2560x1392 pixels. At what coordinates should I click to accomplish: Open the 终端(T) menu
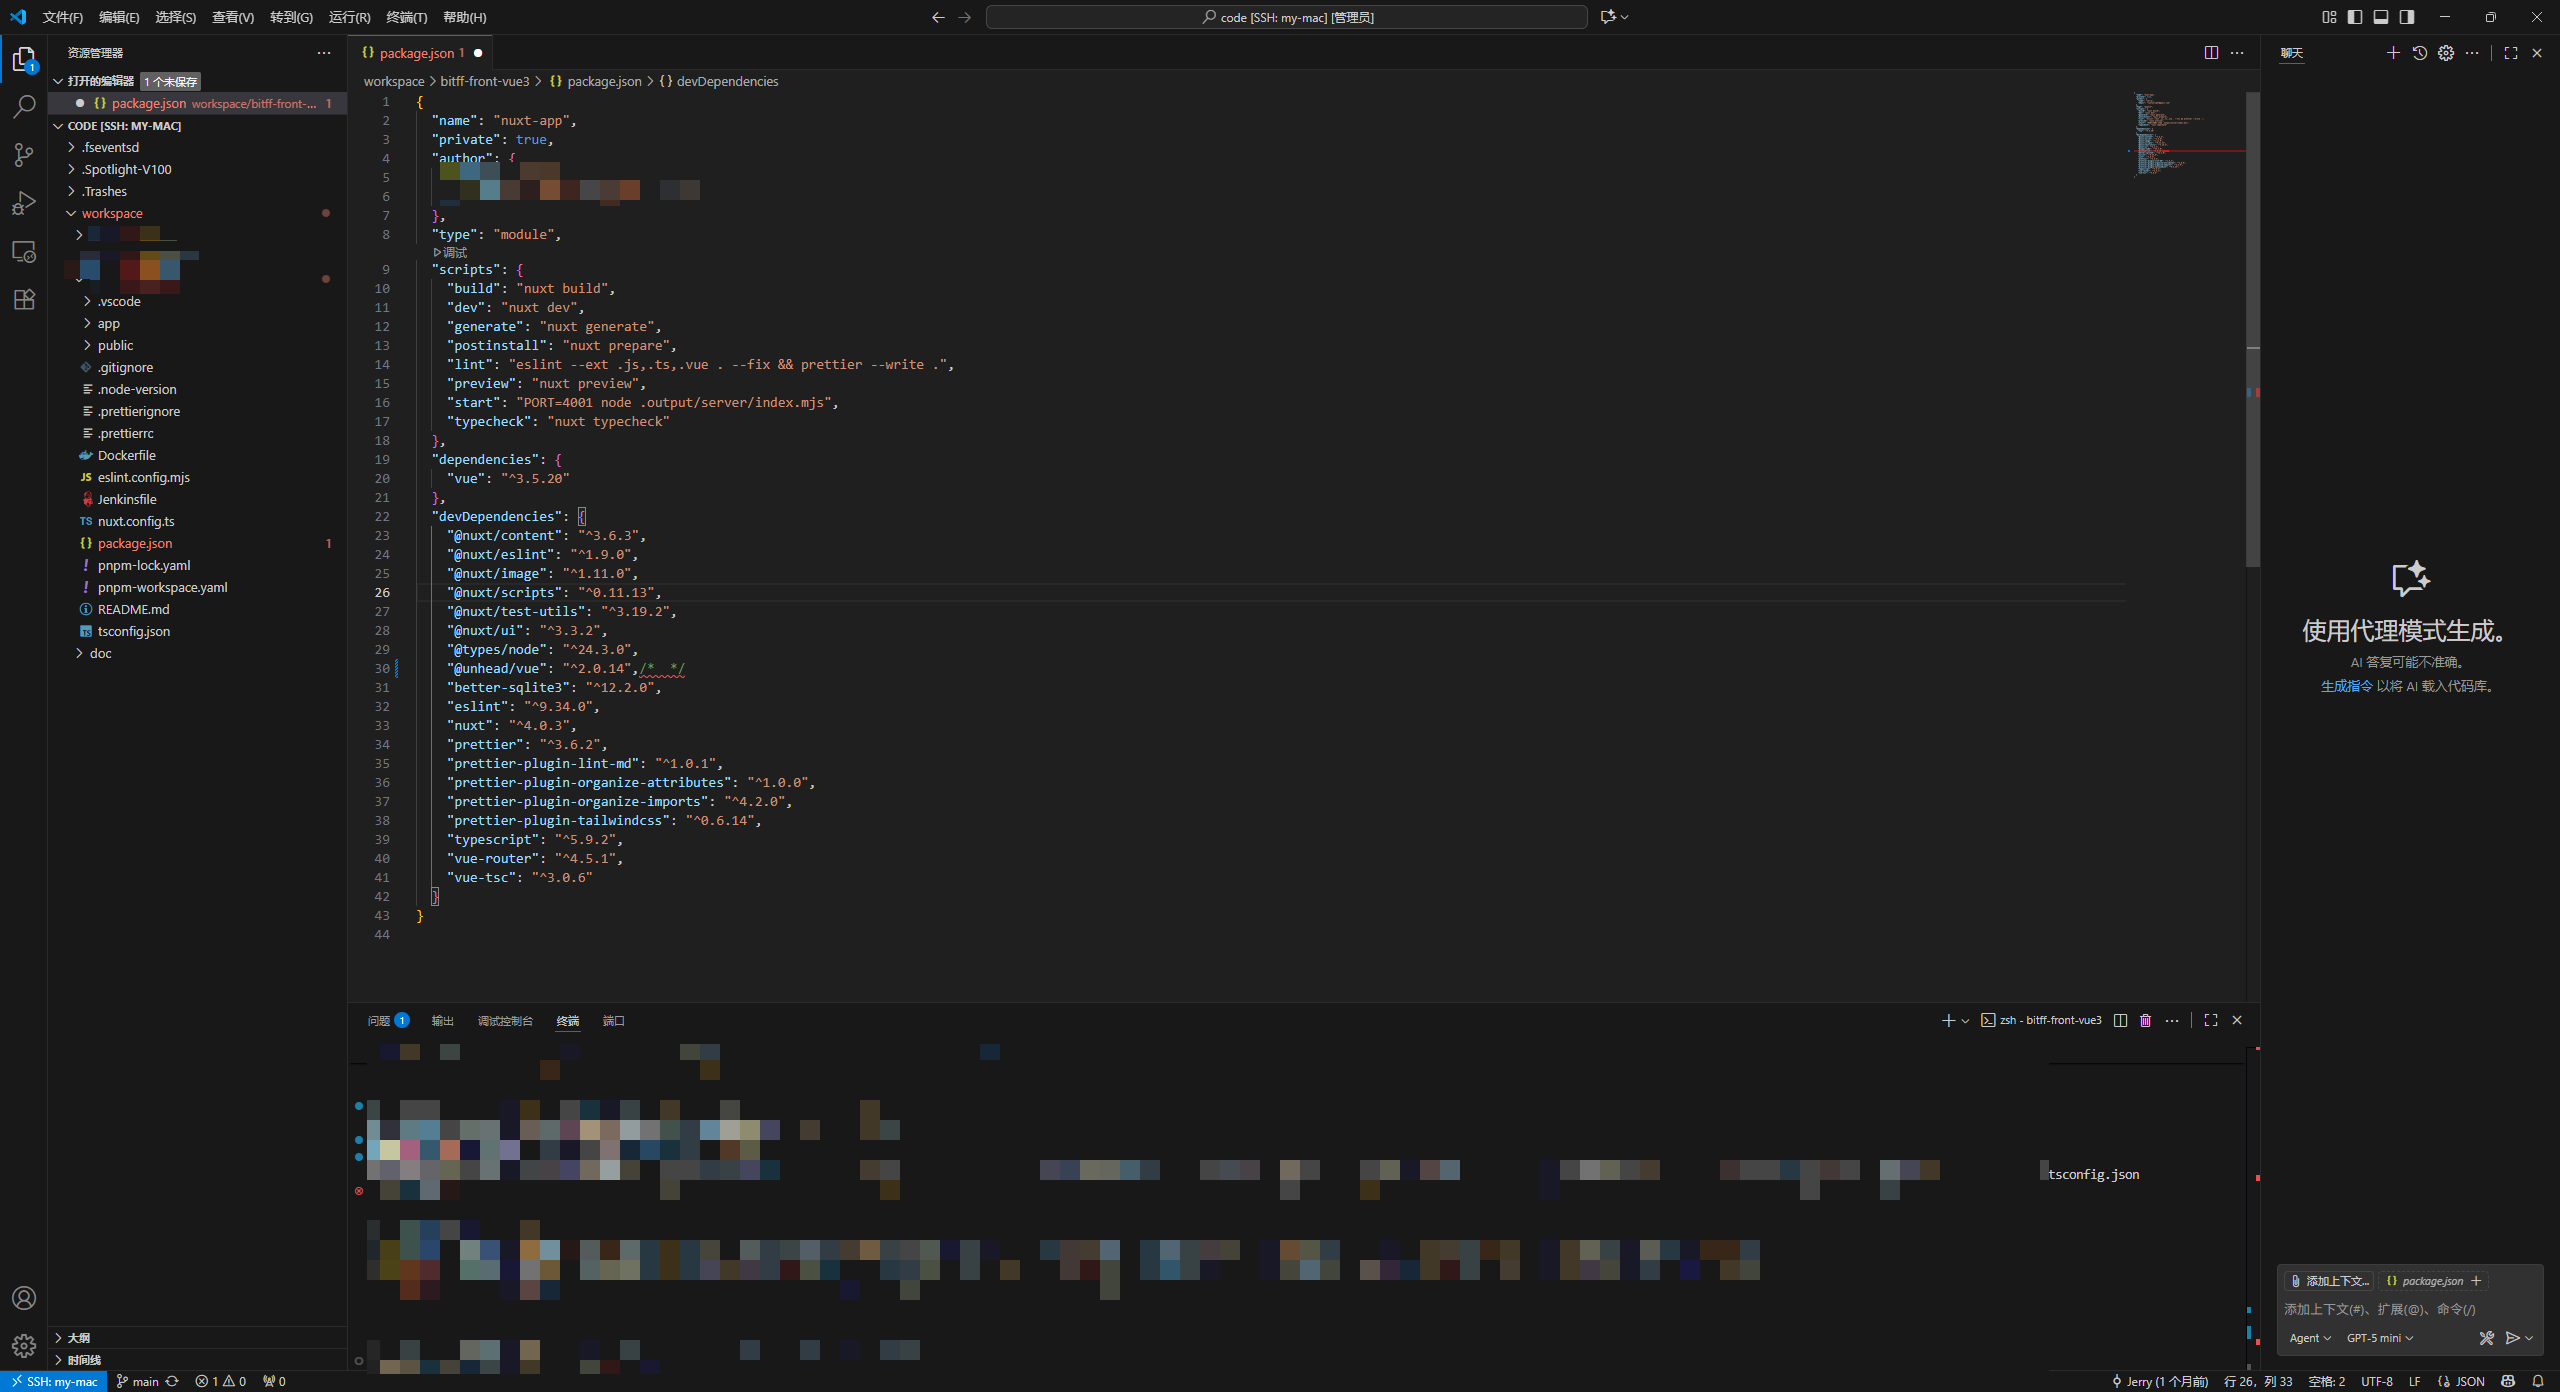click(405, 17)
